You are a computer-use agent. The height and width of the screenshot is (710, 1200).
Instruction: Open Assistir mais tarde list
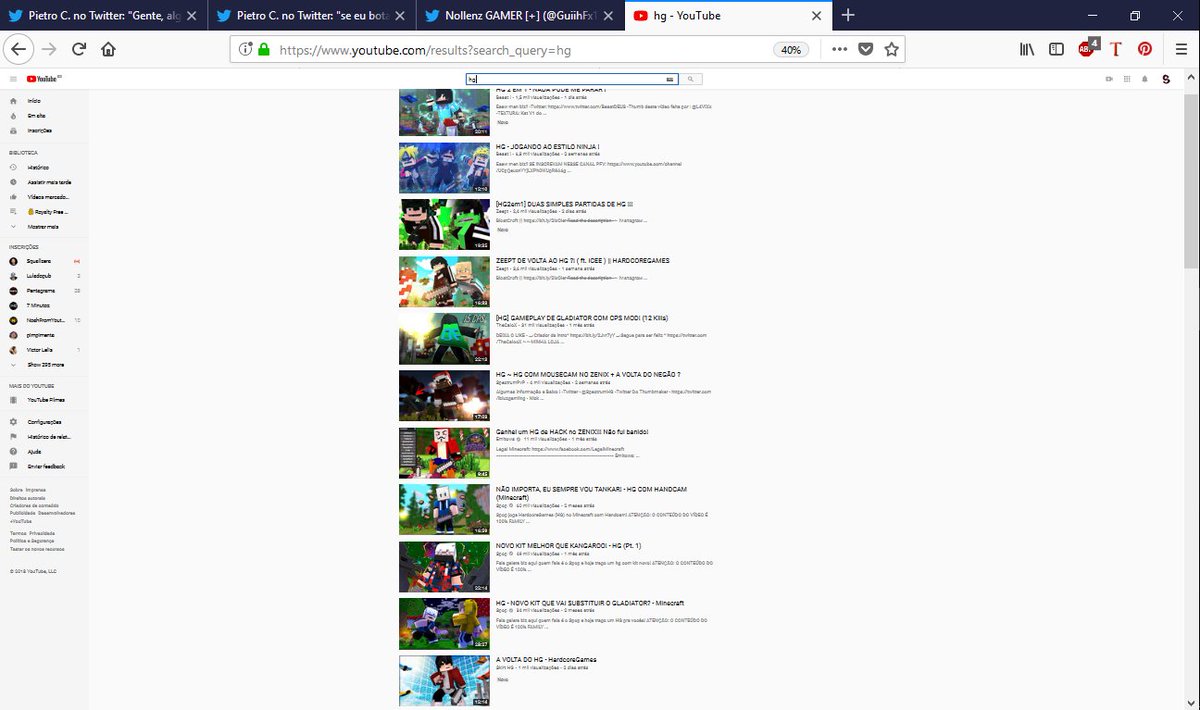click(48, 182)
